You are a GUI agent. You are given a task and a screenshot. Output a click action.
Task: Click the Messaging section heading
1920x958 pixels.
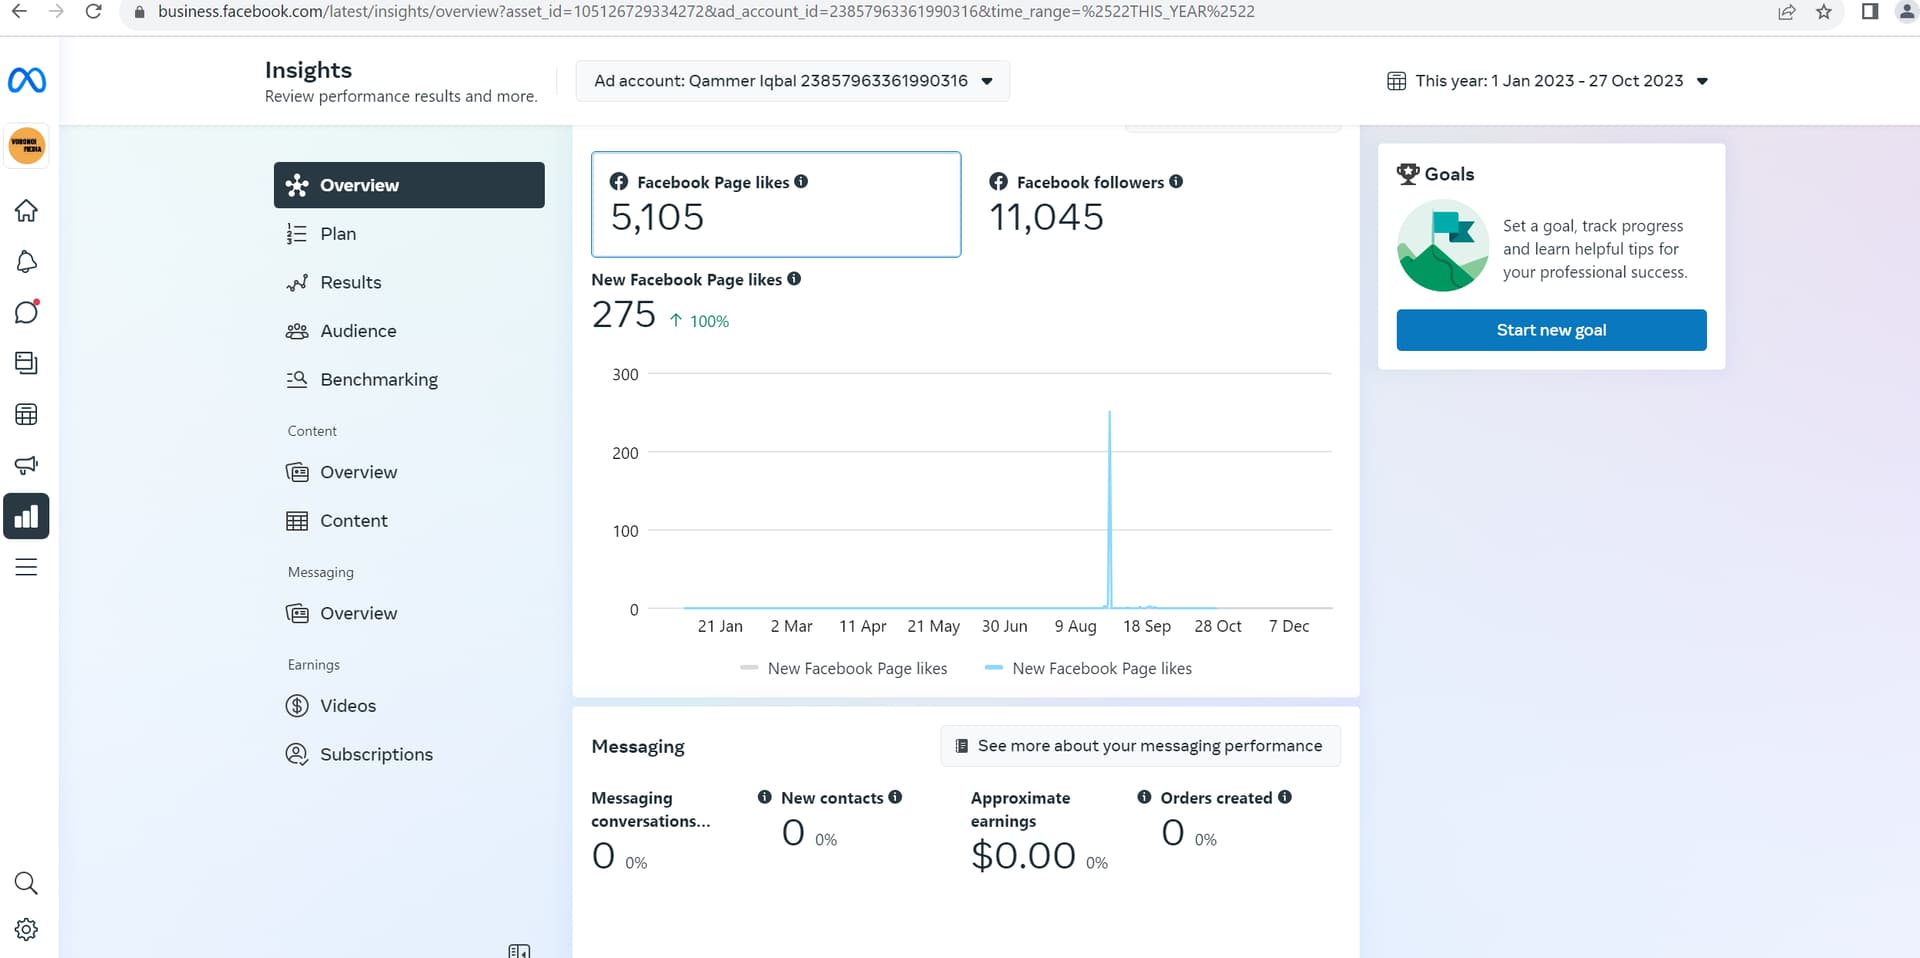638,747
